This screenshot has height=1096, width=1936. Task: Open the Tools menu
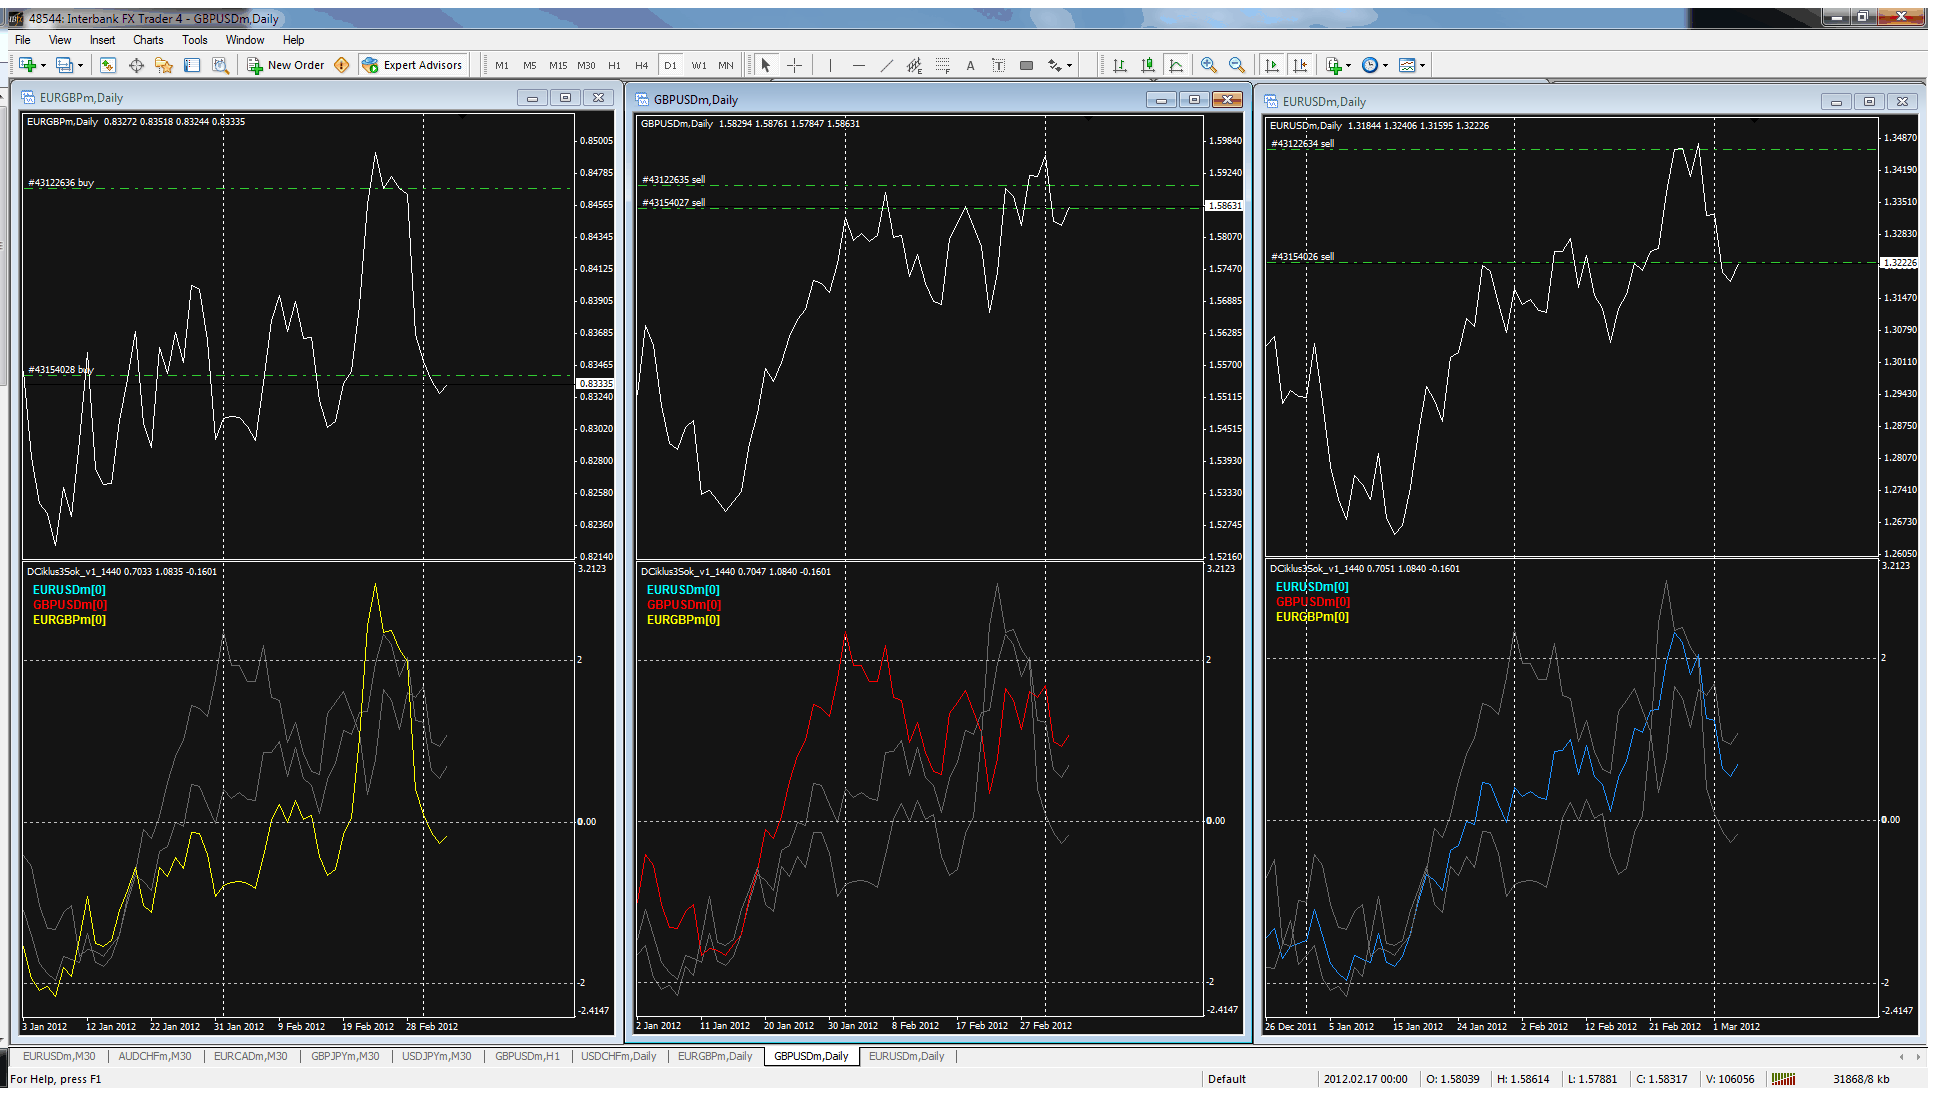click(x=195, y=40)
